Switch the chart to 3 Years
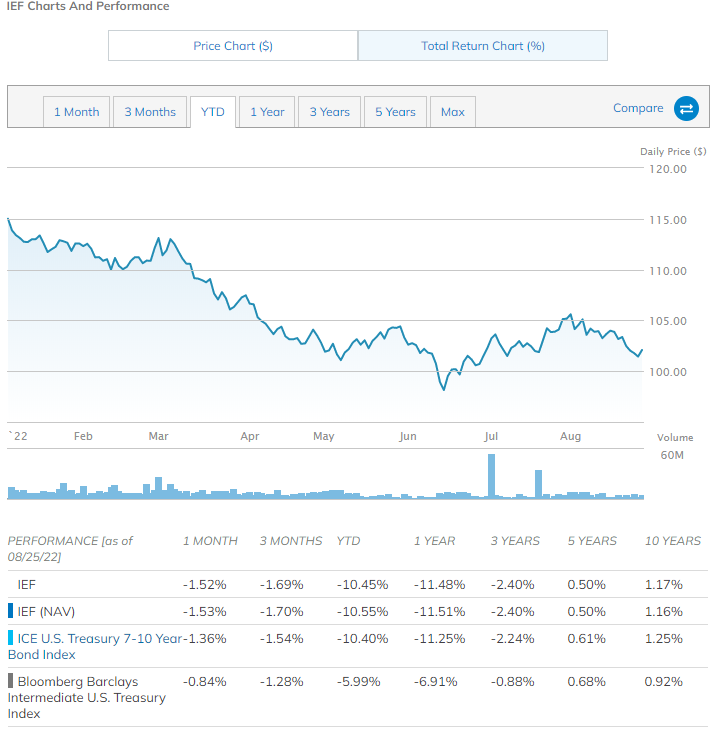Viewport: 711px width, 729px height. 329,112
